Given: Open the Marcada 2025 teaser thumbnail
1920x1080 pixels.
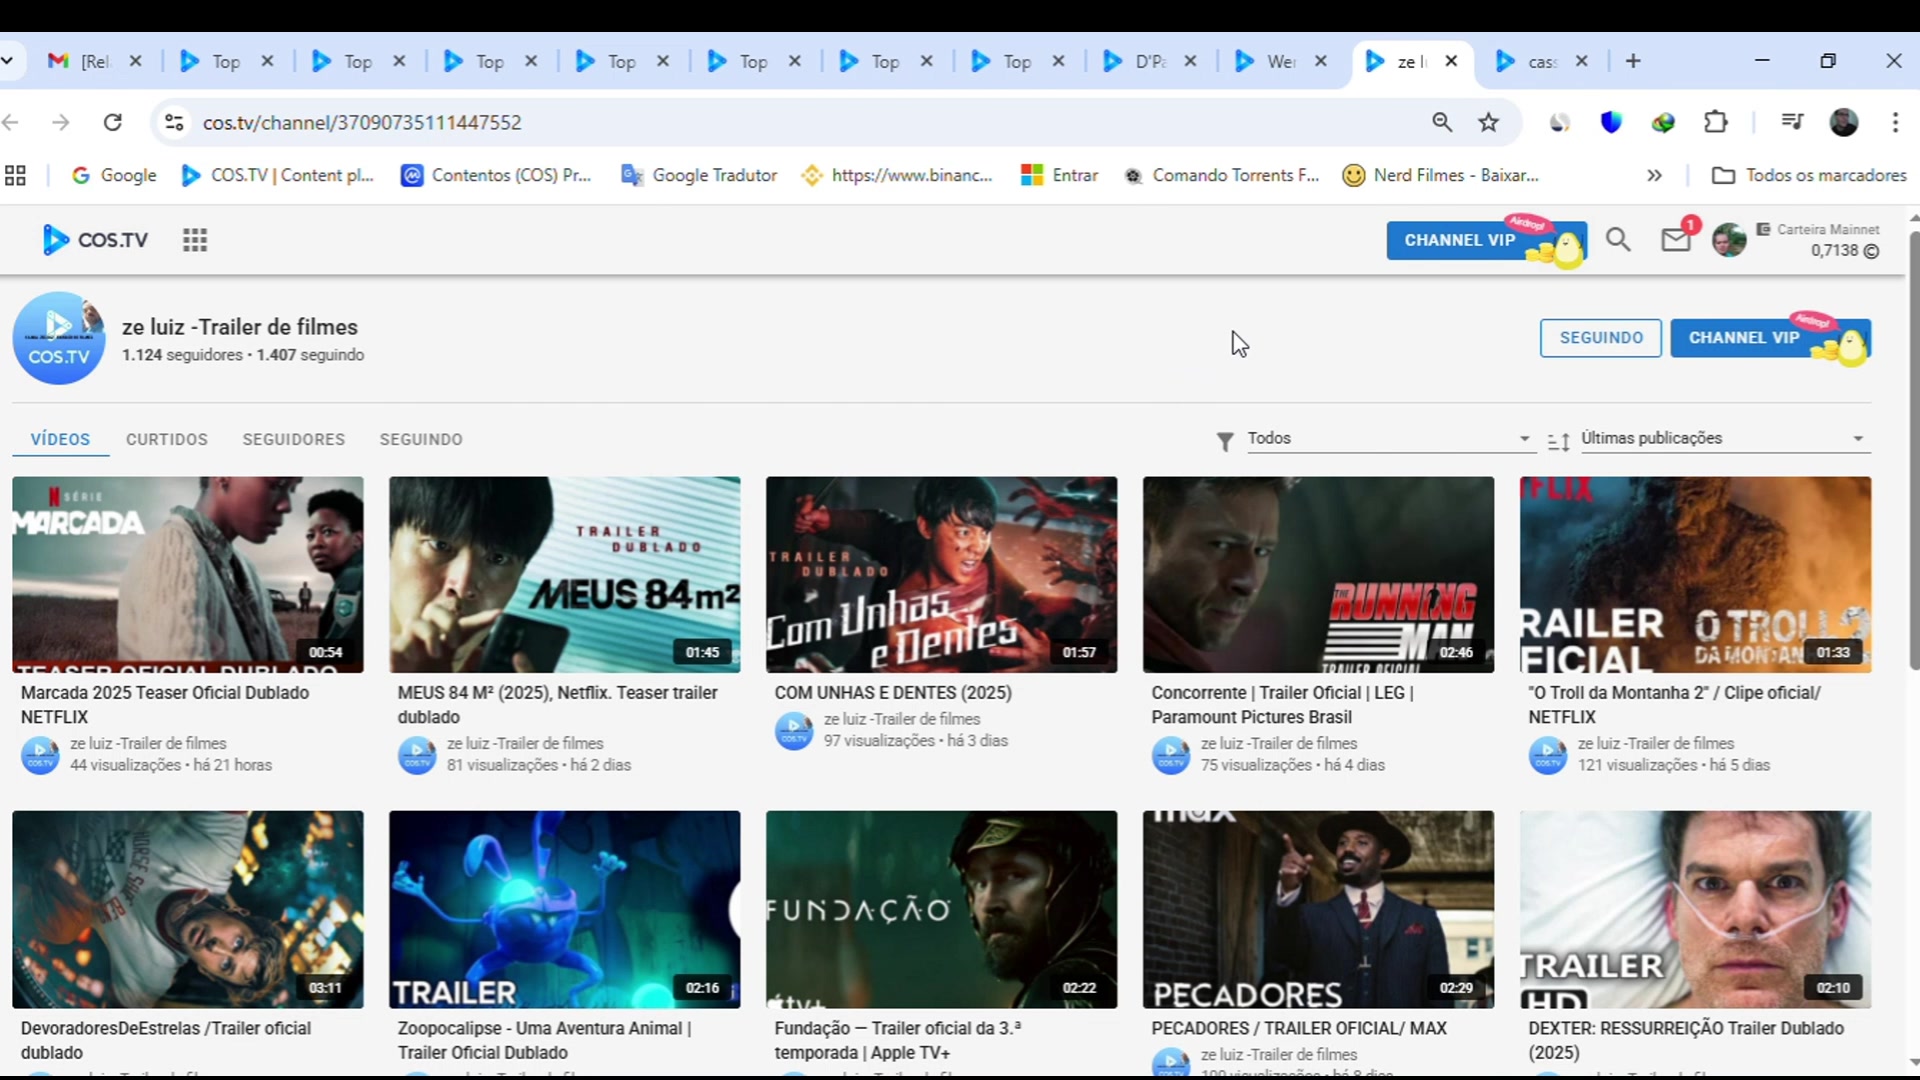Looking at the screenshot, I should [x=188, y=575].
